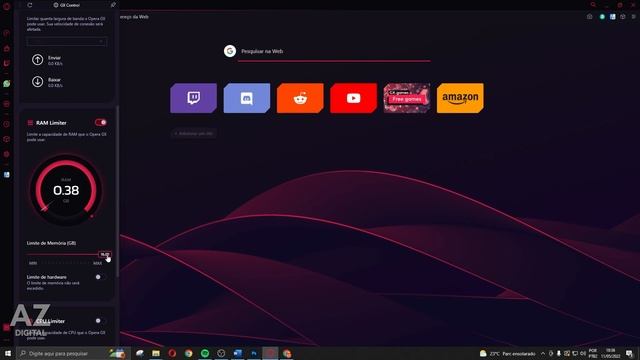Open the GX Games free games tile
The width and height of the screenshot is (640, 360).
[407, 98]
